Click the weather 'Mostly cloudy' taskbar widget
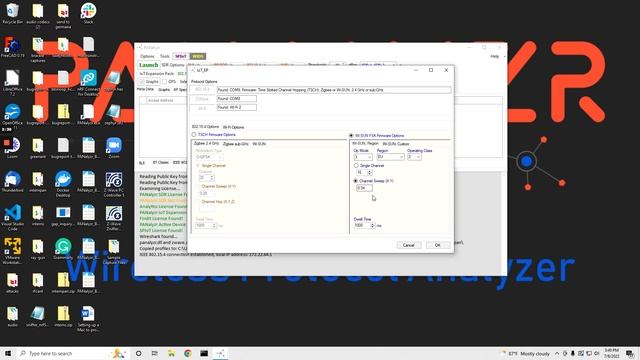This screenshot has width=640, height=360. click(526, 353)
